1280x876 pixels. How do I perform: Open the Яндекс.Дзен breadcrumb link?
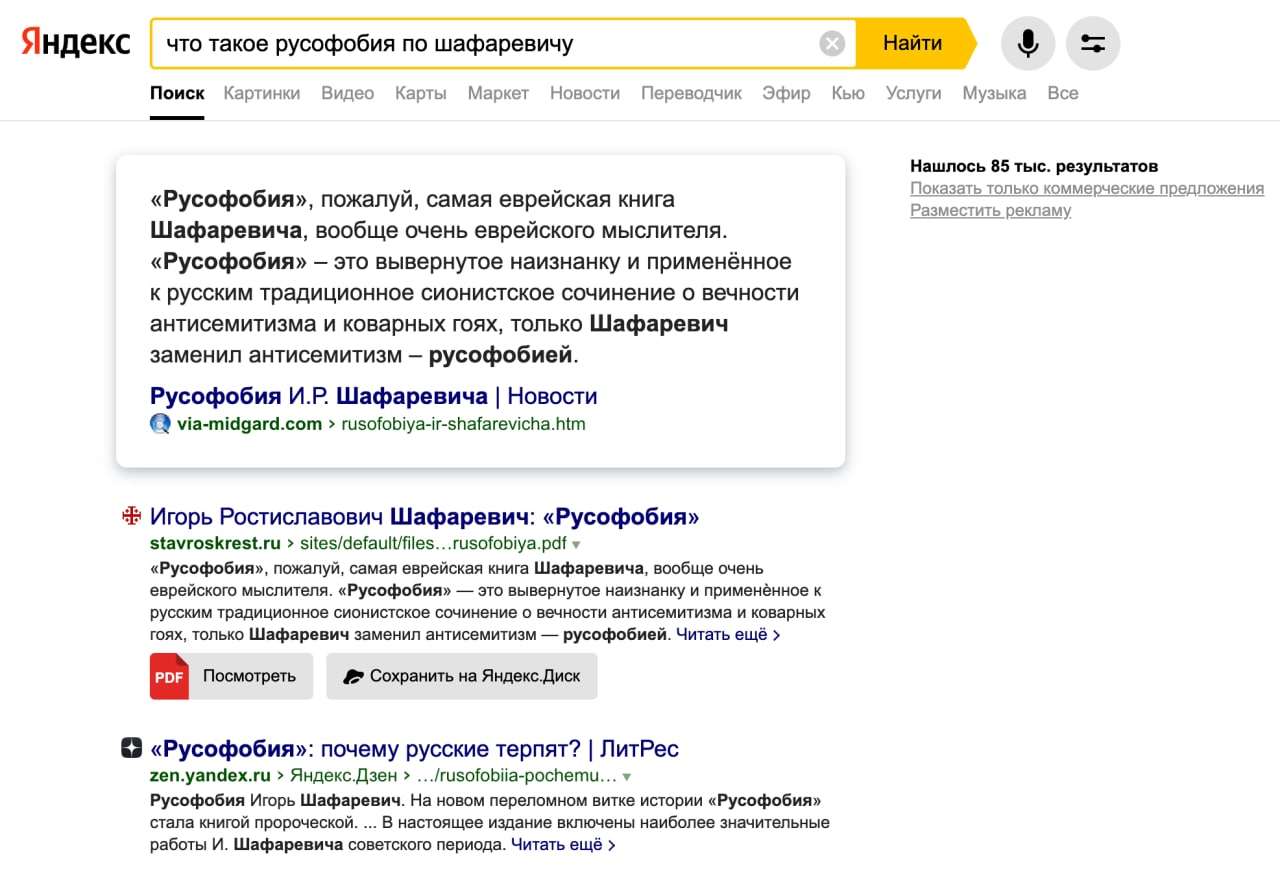click(x=345, y=775)
